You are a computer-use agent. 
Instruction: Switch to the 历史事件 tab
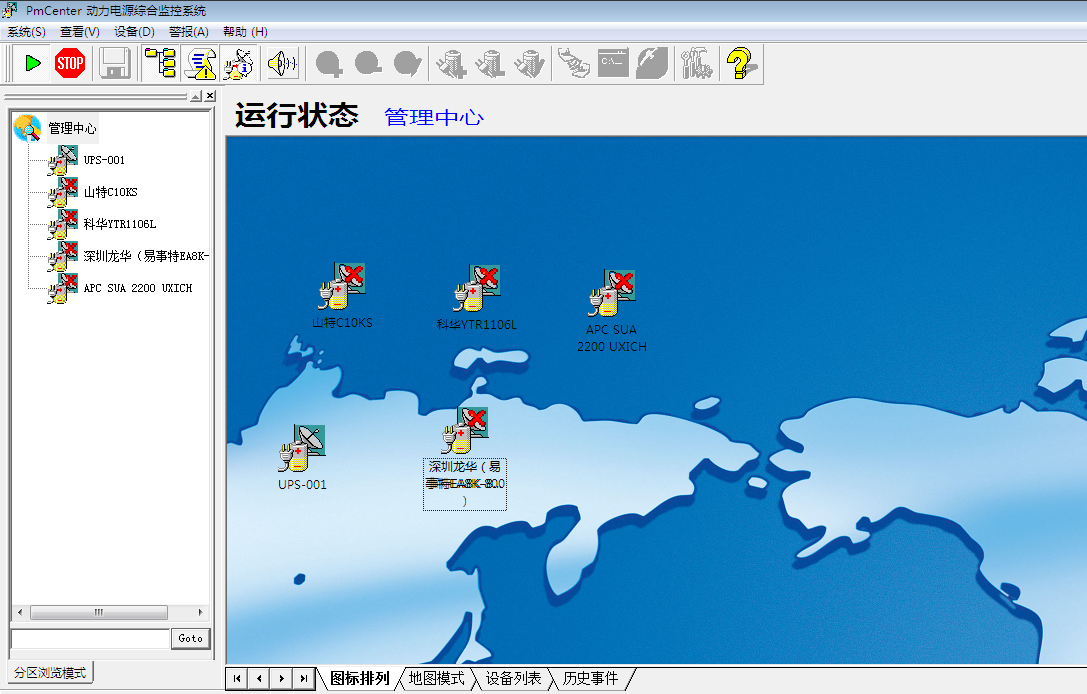tap(591, 678)
